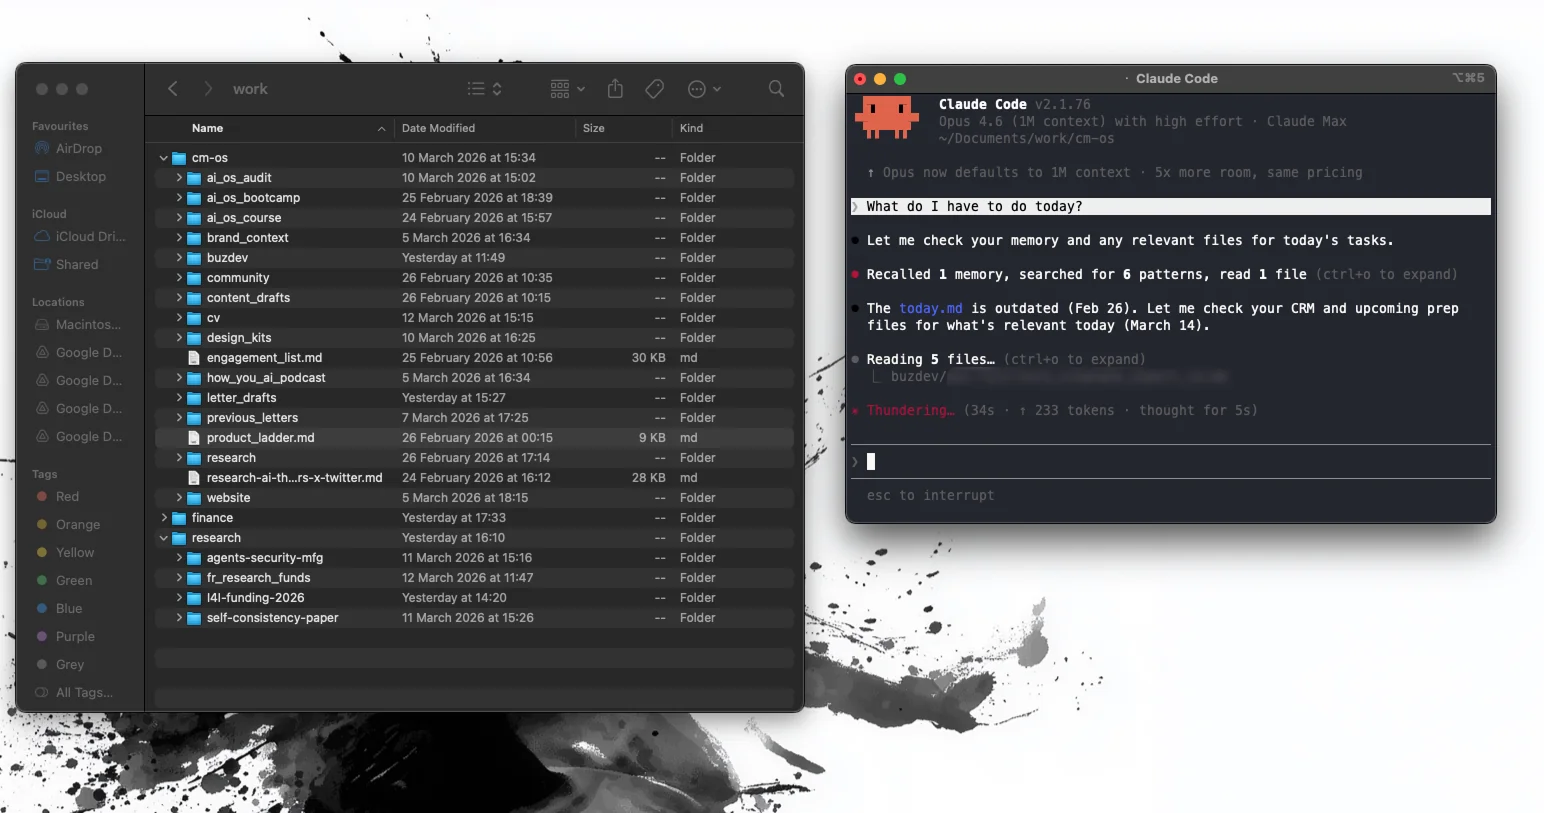Select the engagement_list.md file

475,358
